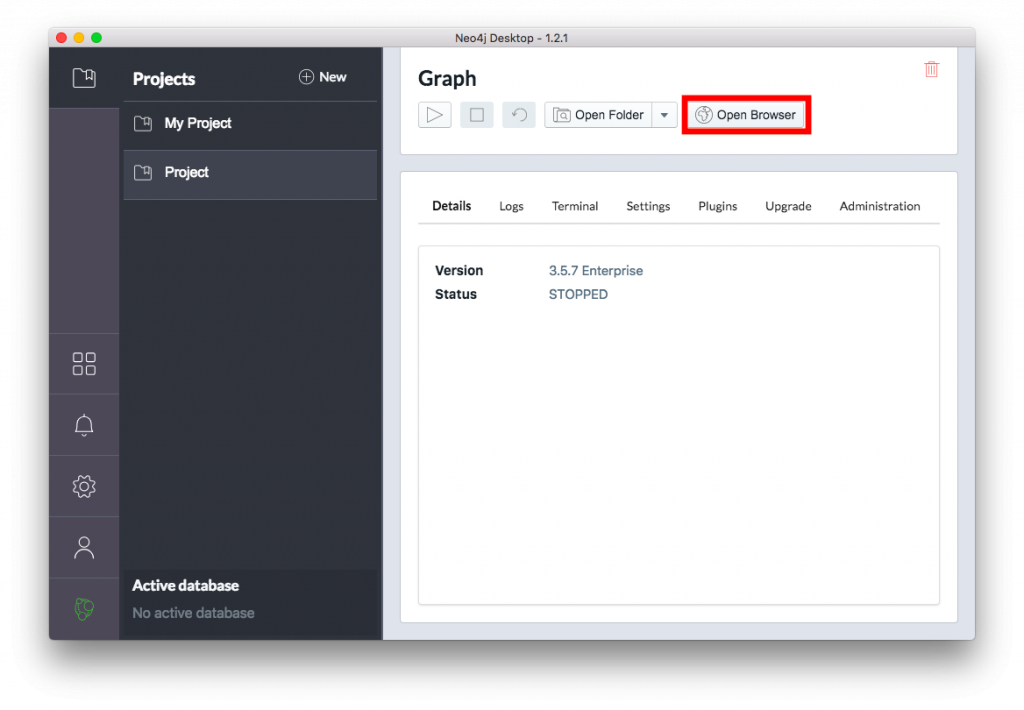This screenshot has height=710, width=1024.
Task: Expand the Open Folder dropdown arrow
Action: pyautogui.click(x=664, y=115)
